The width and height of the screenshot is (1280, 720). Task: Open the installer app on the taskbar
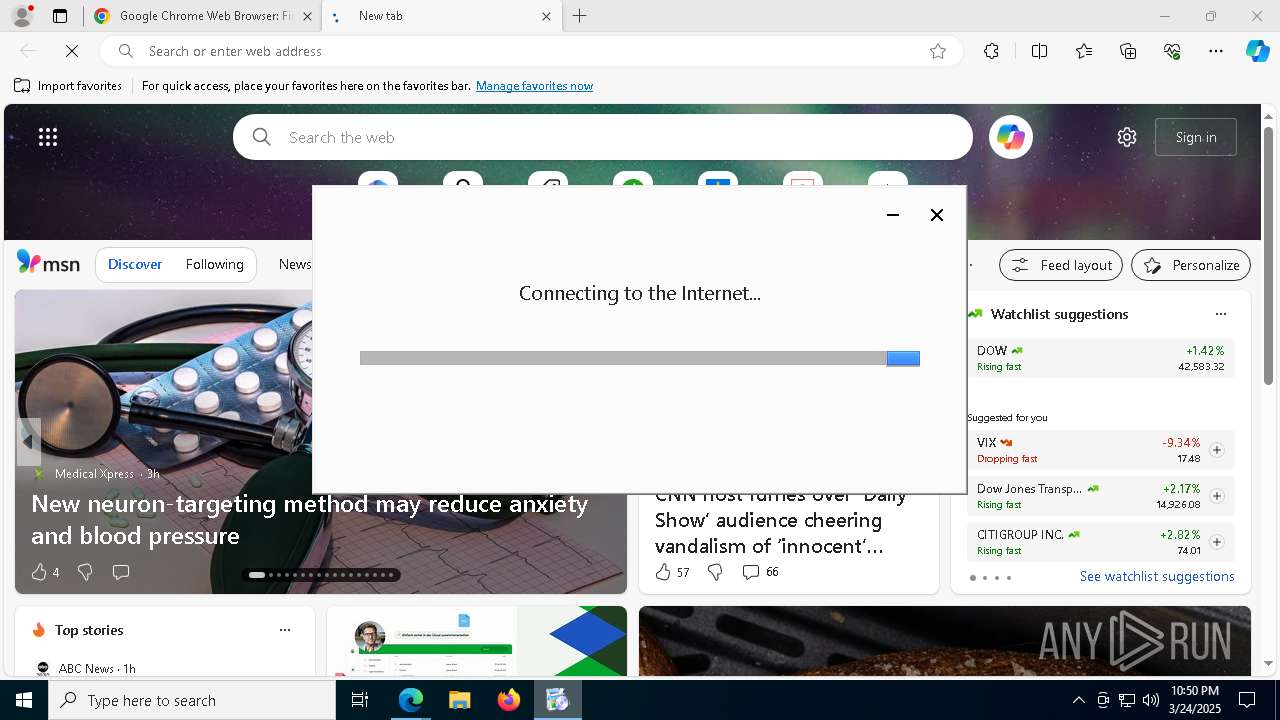[x=557, y=700]
